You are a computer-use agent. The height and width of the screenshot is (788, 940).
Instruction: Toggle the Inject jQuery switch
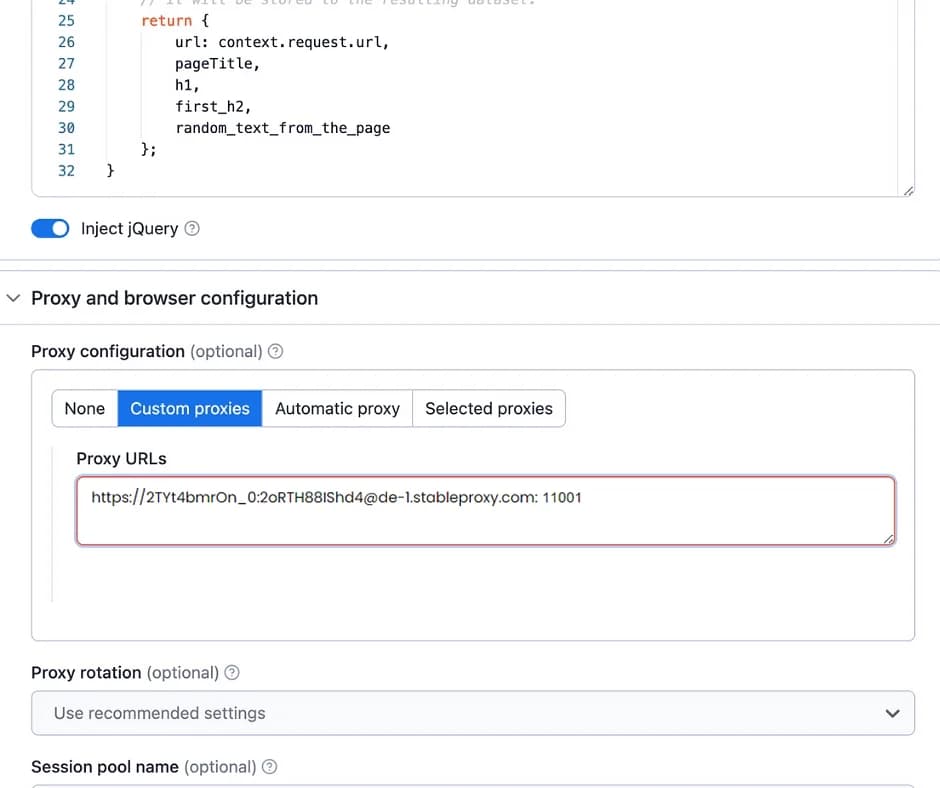point(50,228)
